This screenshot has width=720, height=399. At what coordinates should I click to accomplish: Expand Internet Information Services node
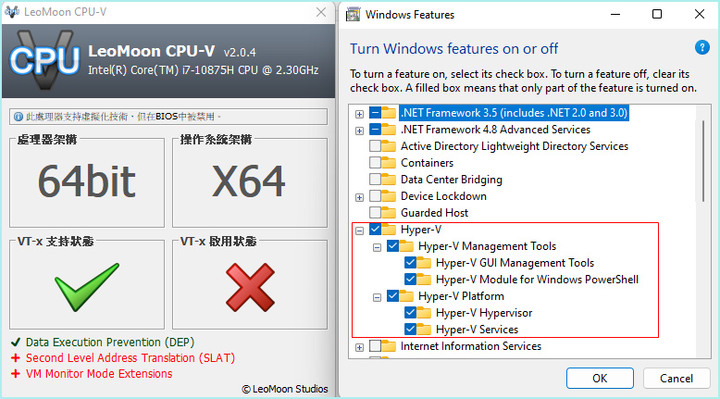point(360,348)
